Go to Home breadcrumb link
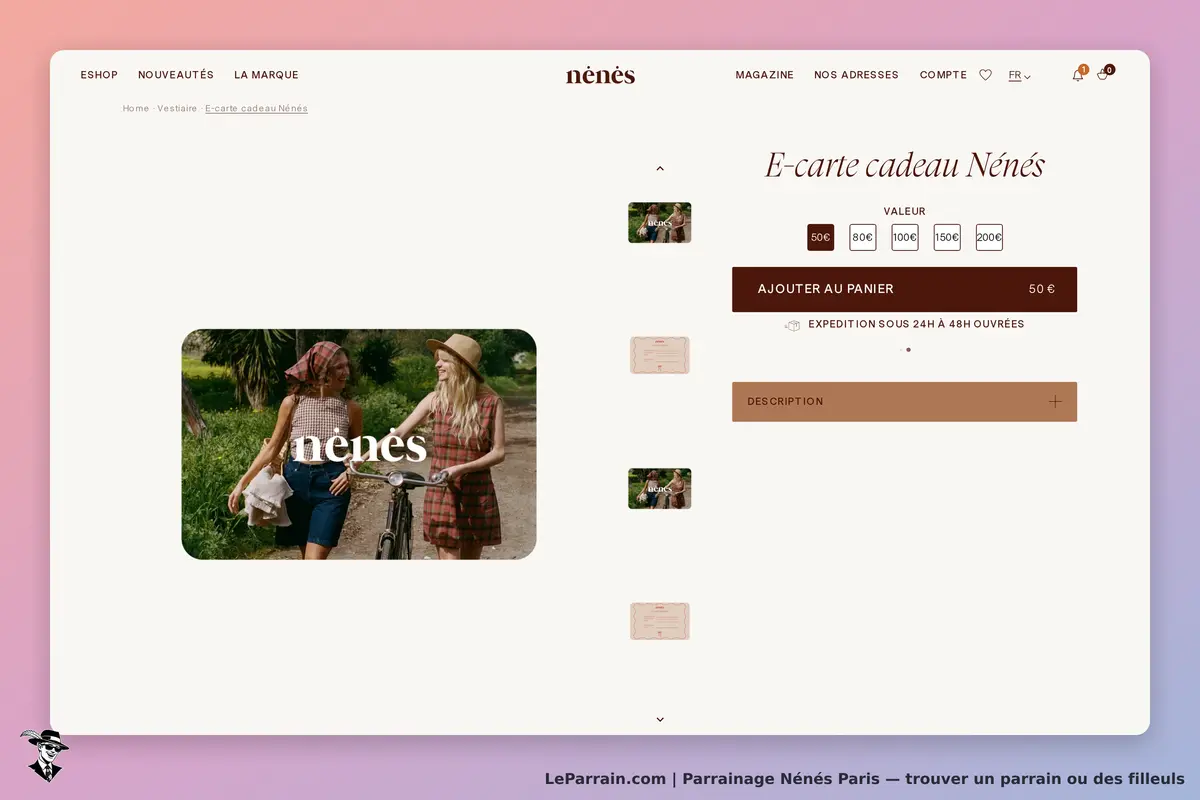The image size is (1200, 800). click(x=136, y=108)
